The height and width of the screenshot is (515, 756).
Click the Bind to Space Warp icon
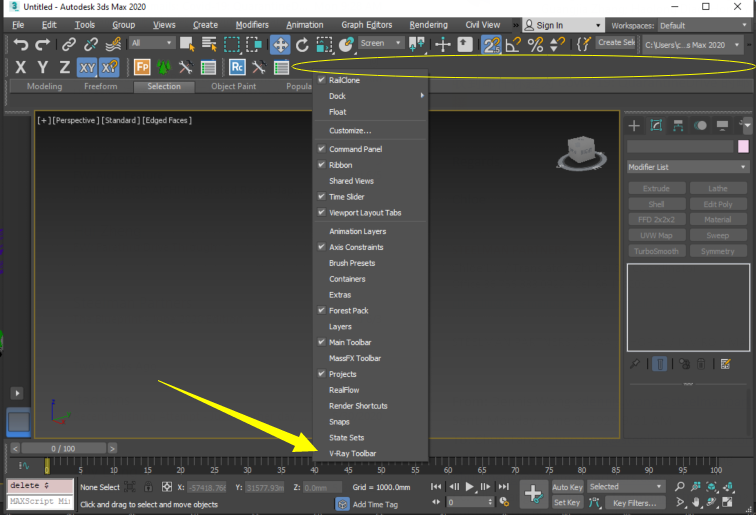click(113, 44)
